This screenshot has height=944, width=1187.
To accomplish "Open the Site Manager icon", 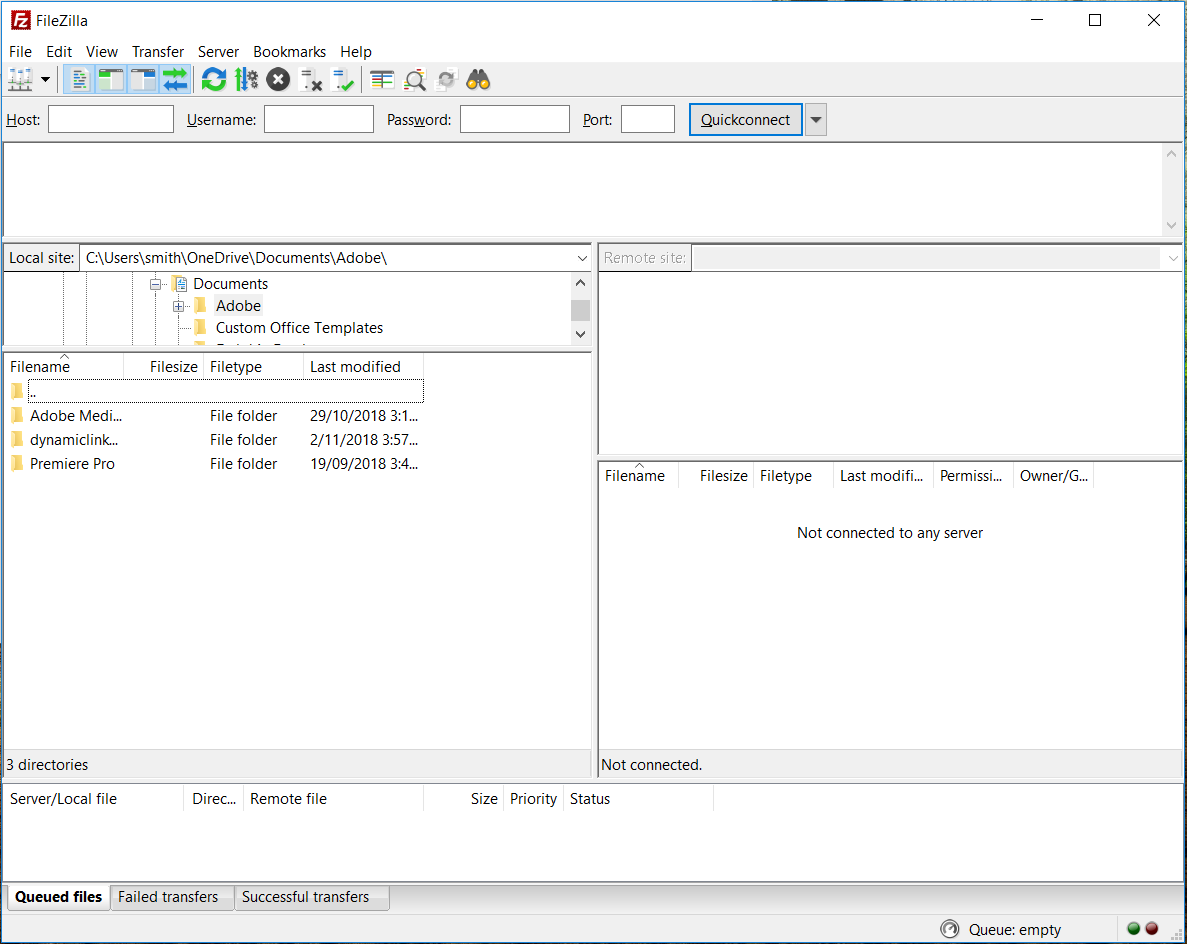I will pyautogui.click(x=20, y=79).
